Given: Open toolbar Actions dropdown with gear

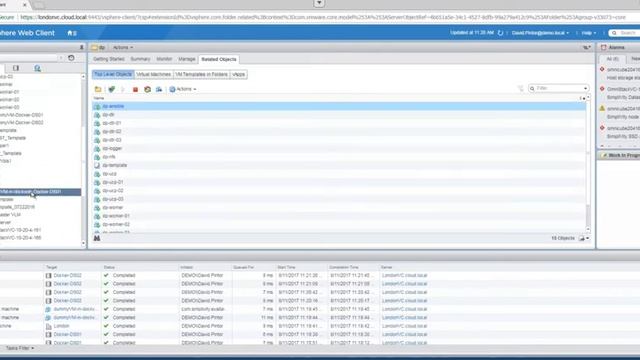Looking at the screenshot, I should click(x=183, y=89).
